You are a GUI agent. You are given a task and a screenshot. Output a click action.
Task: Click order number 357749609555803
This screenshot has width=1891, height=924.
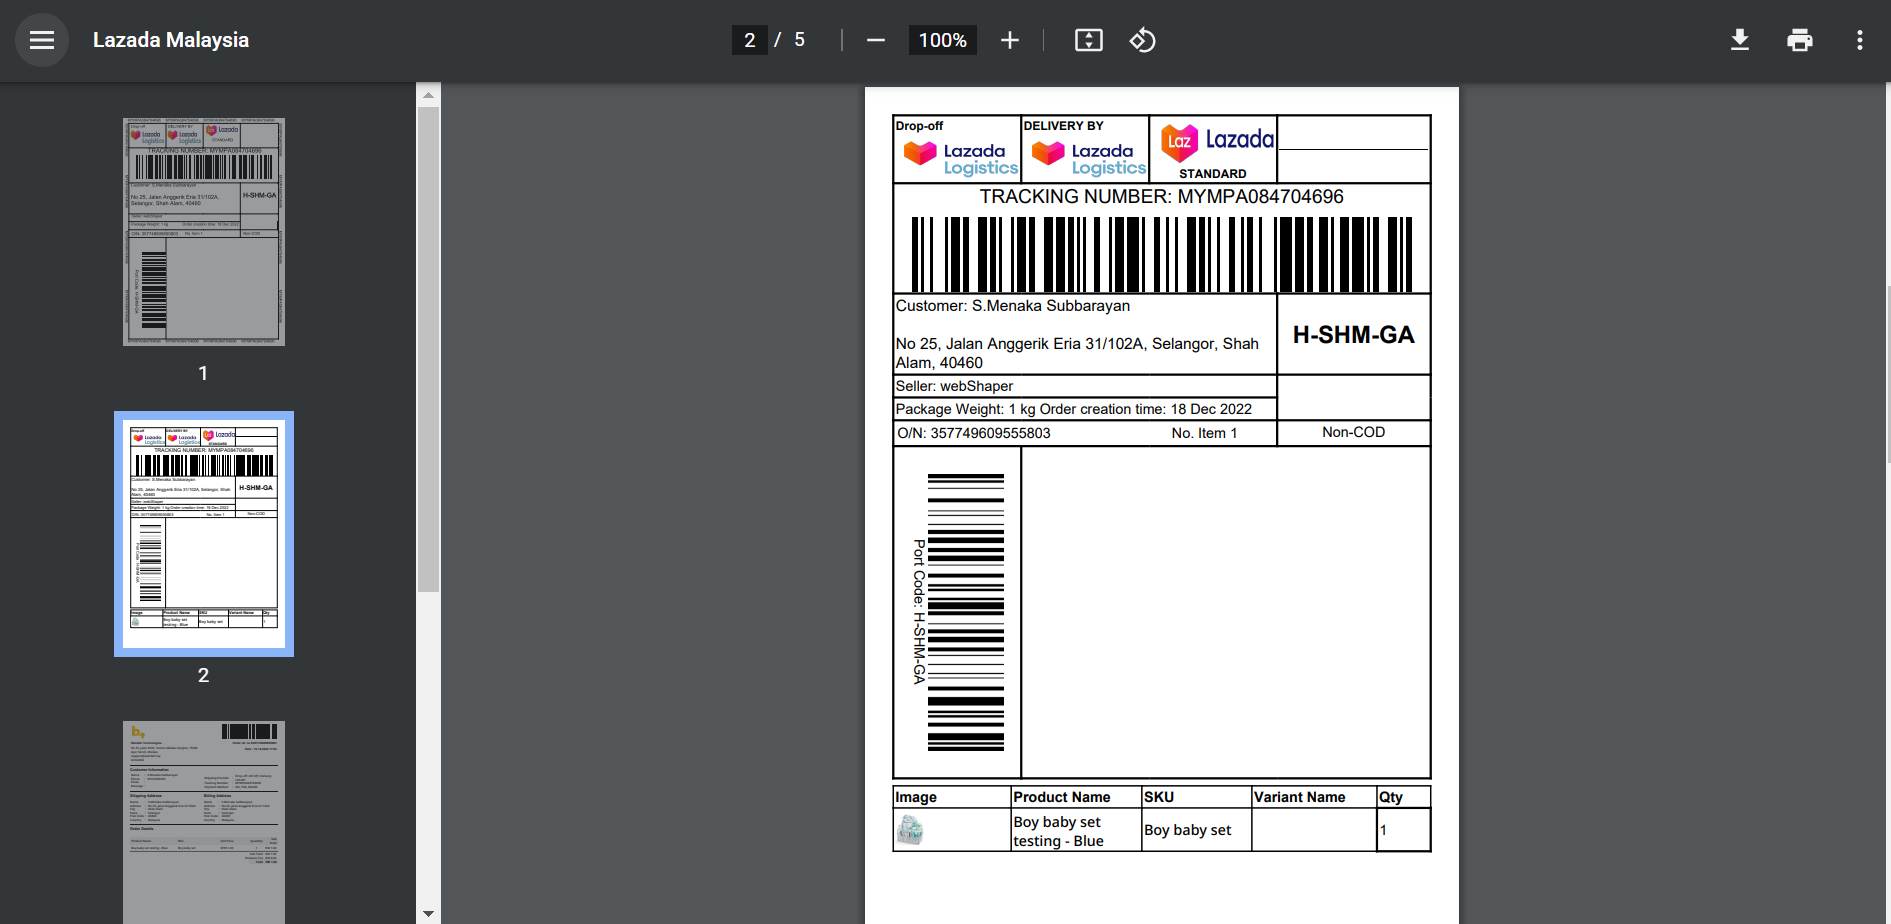click(990, 433)
